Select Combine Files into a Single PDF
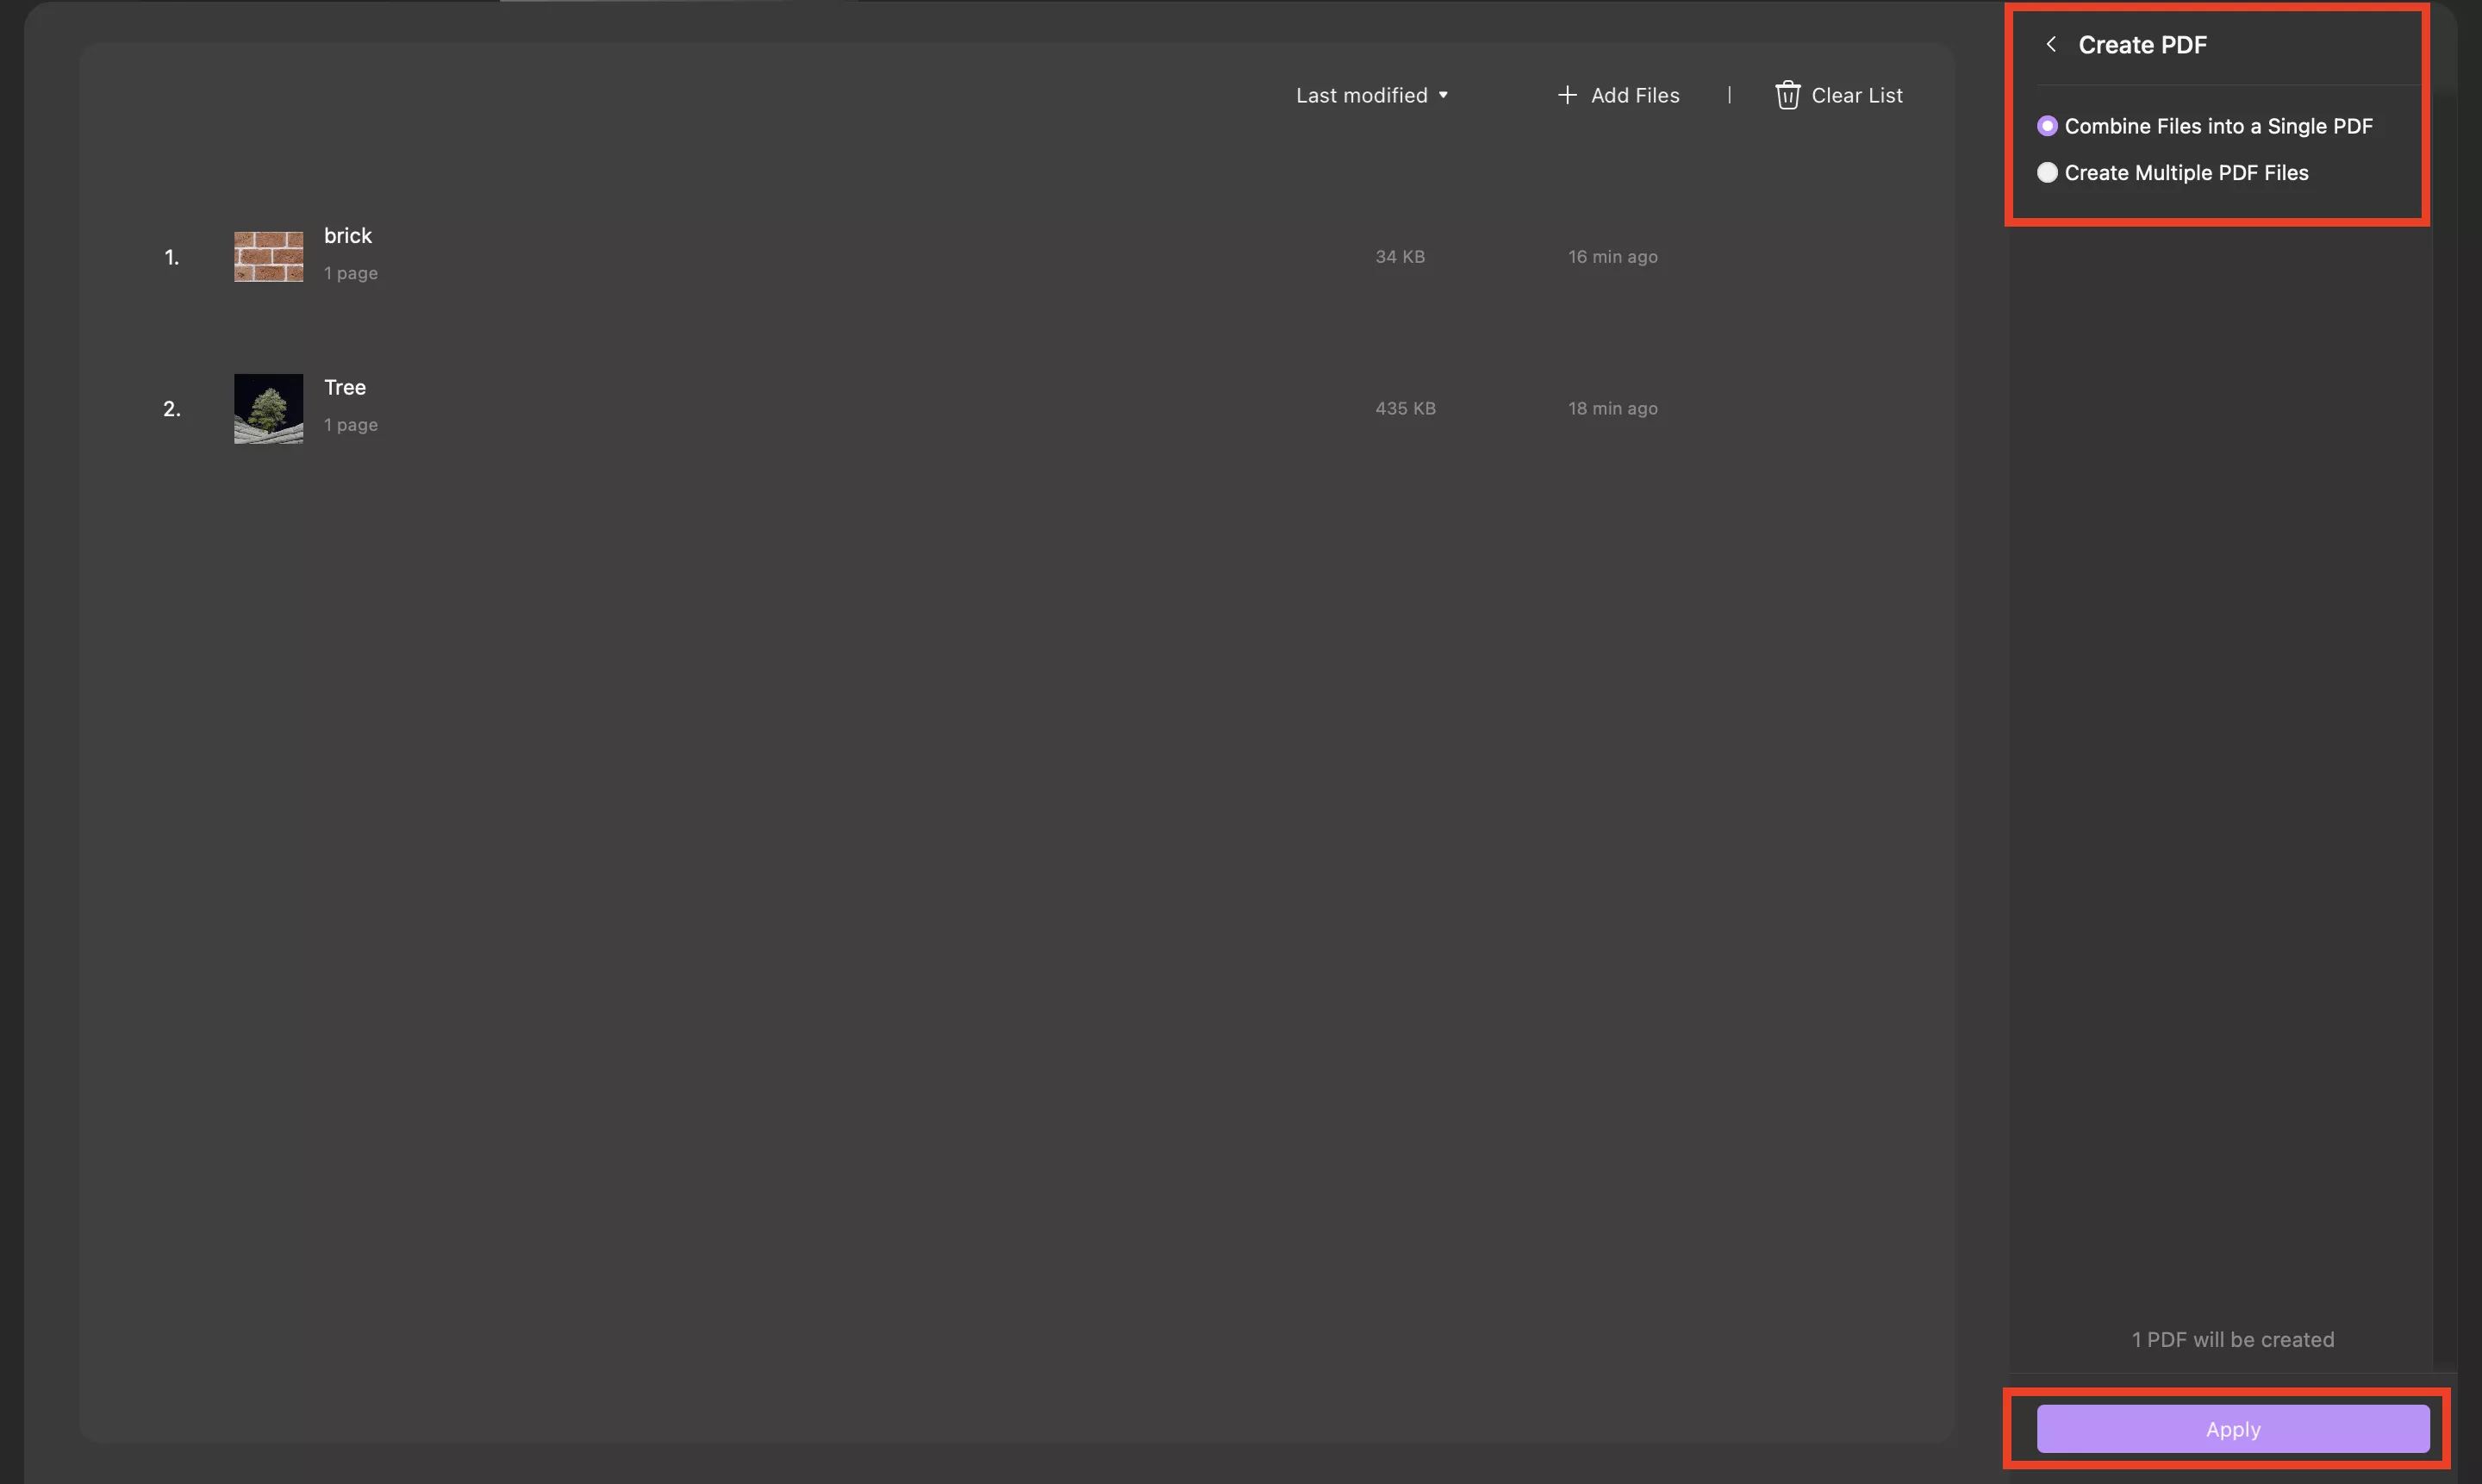This screenshot has width=2482, height=1484. (x=2205, y=126)
